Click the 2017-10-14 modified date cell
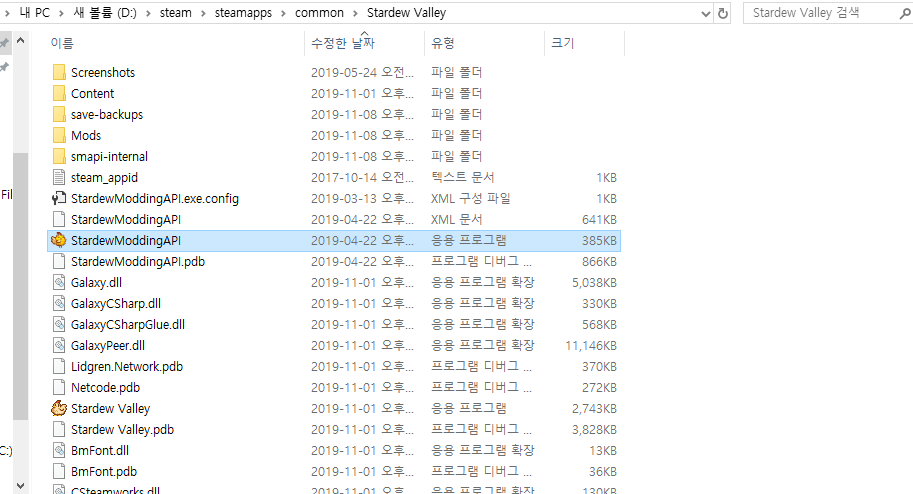The width and height of the screenshot is (913, 494). [362, 177]
